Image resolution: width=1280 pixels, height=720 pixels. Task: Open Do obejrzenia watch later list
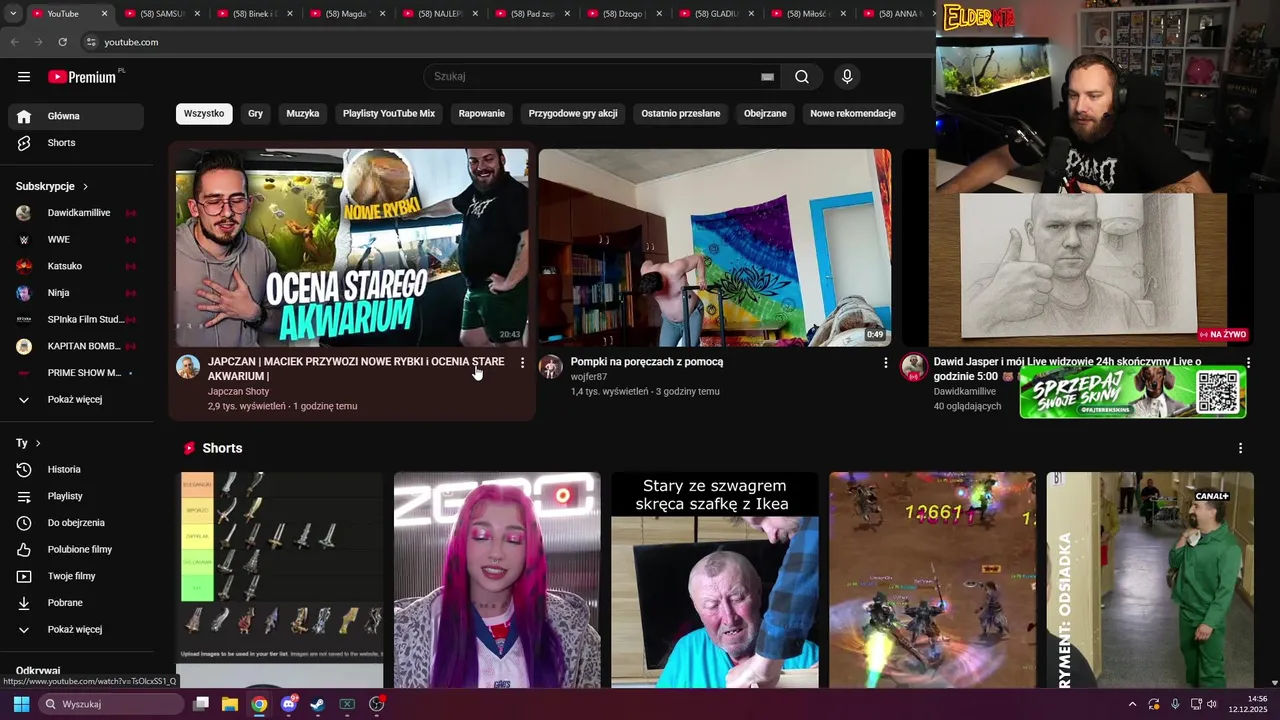(x=76, y=523)
